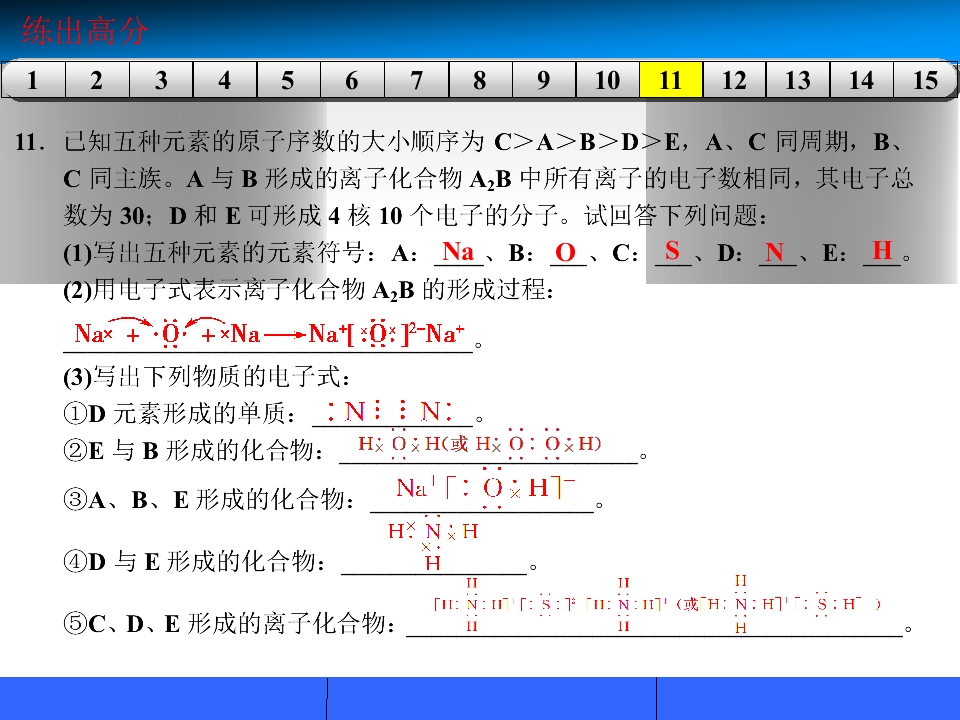Click the red title 练出高分
Viewport: 960px width, 720px height.
tap(85, 31)
